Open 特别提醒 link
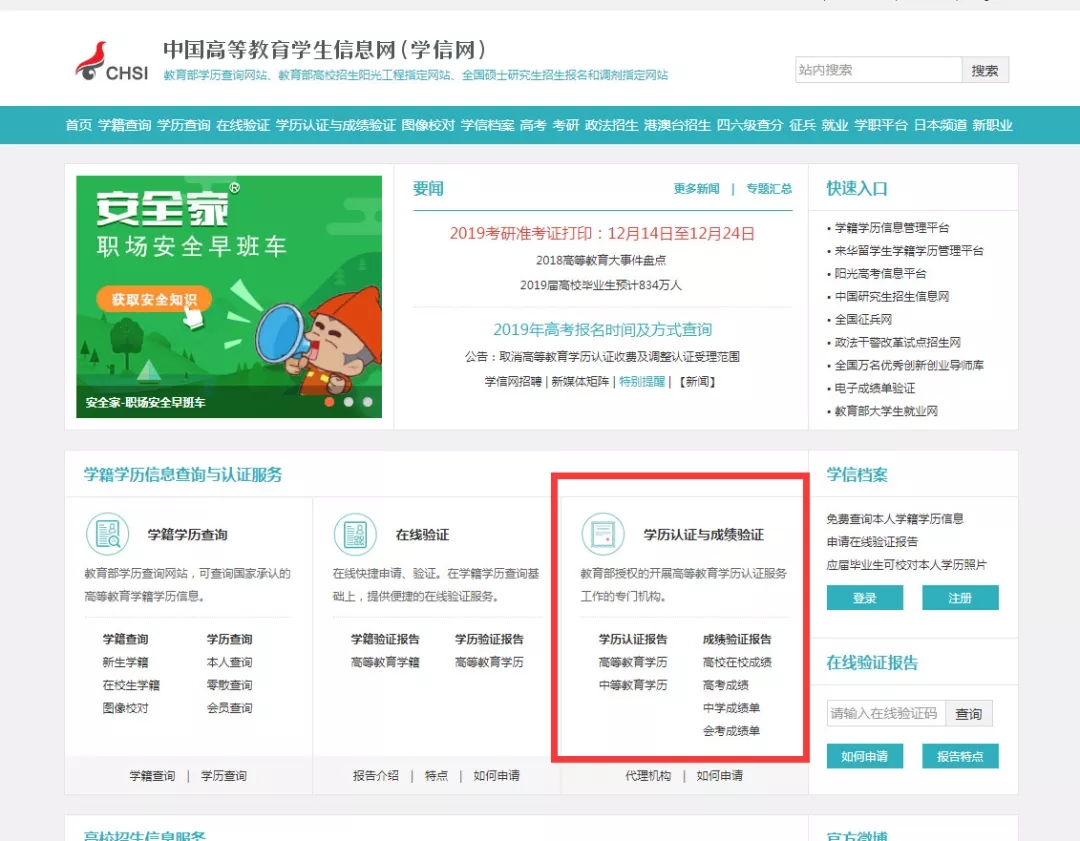The width and height of the screenshot is (1080, 841). [642, 381]
